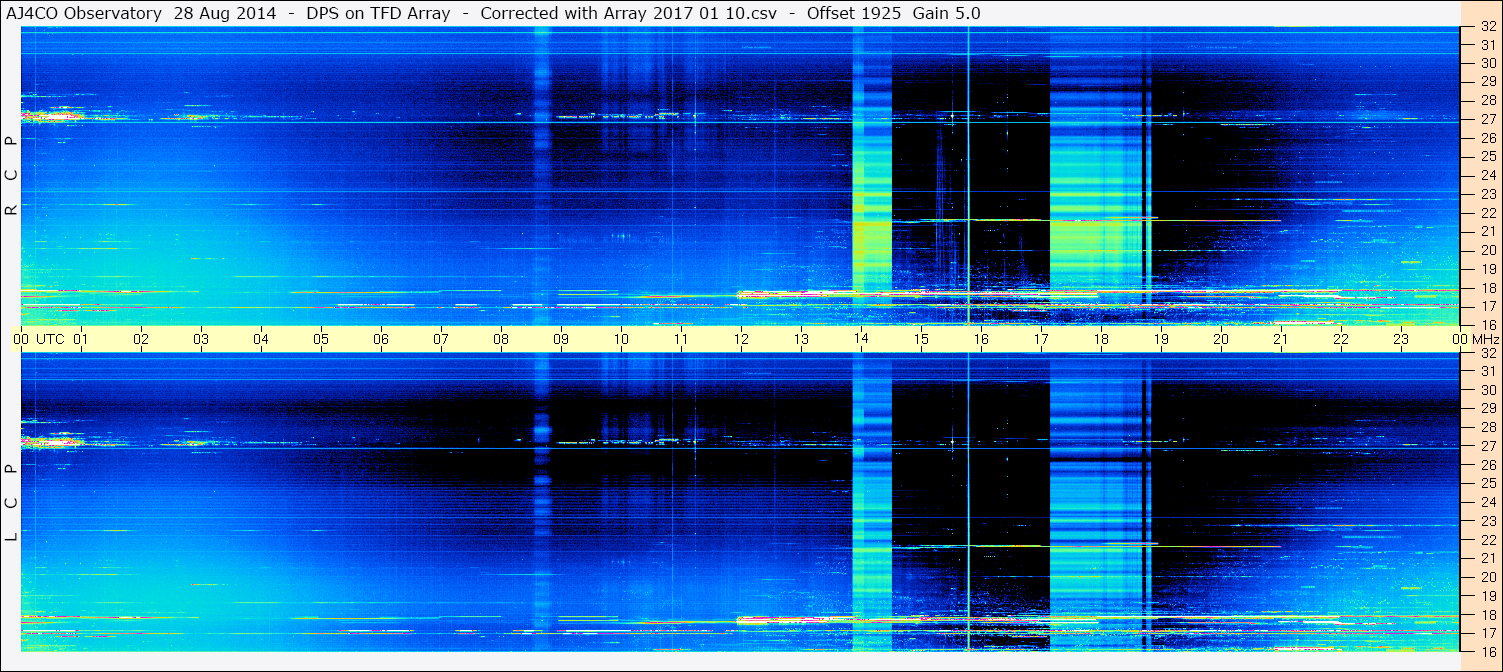Select the 11 hour mark on time axis
Viewport: 1503px width, 672px height.
tap(681, 339)
